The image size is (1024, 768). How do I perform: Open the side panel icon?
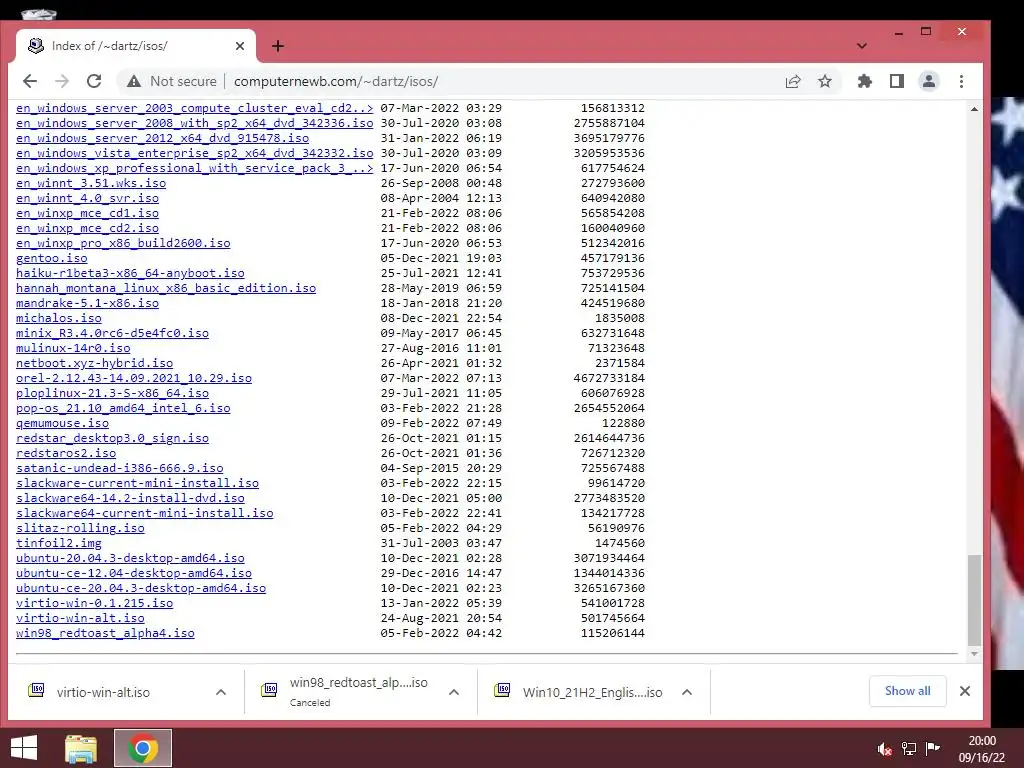897,81
